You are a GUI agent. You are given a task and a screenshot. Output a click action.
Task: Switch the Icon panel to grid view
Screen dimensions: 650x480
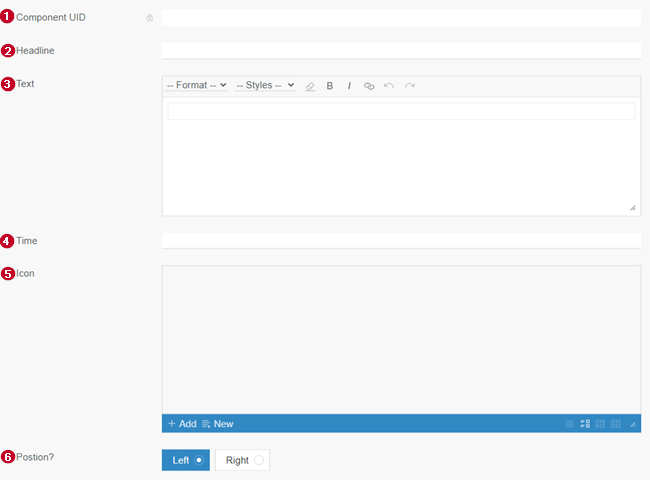pyautogui.click(x=616, y=424)
